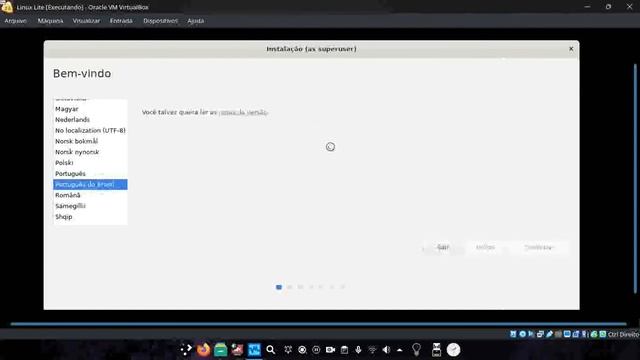
Task: Launch Firefox from the taskbar
Action: [203, 350]
